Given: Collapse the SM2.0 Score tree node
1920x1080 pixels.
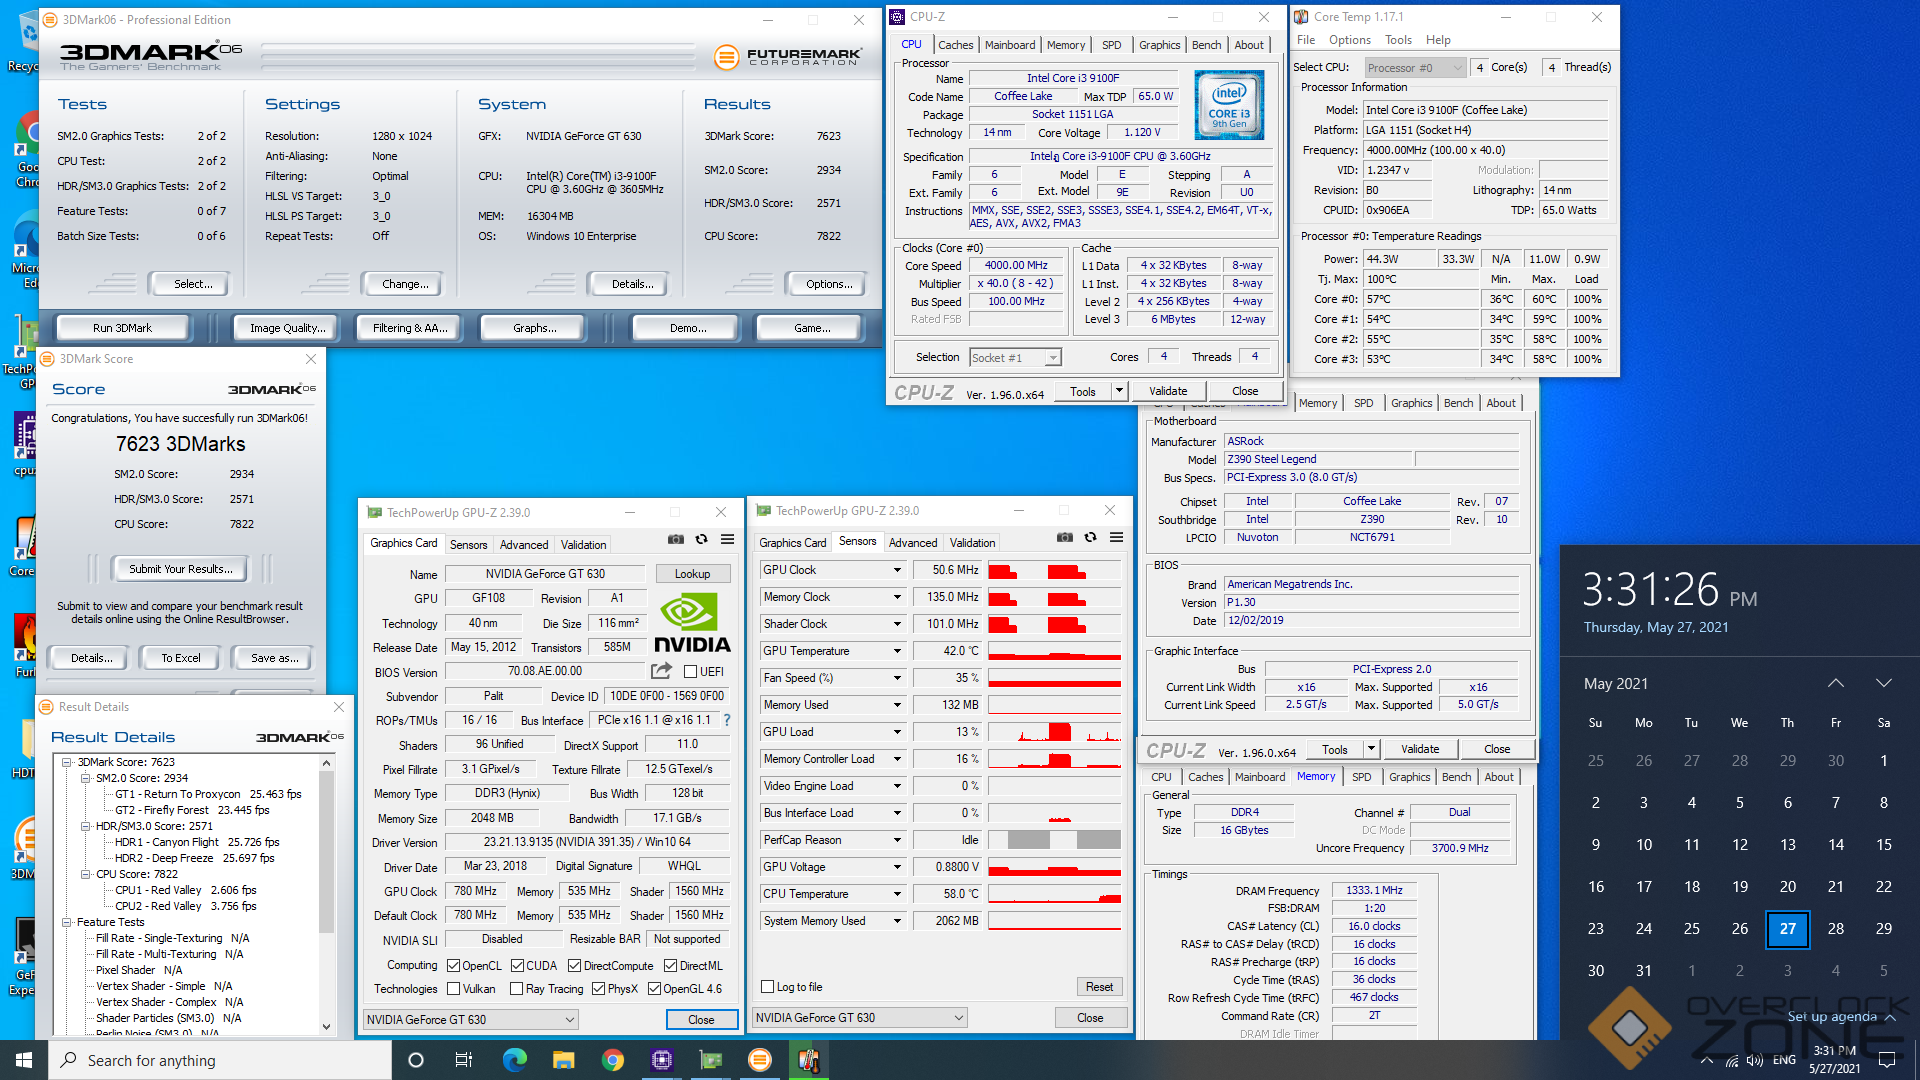Looking at the screenshot, I should 86,778.
